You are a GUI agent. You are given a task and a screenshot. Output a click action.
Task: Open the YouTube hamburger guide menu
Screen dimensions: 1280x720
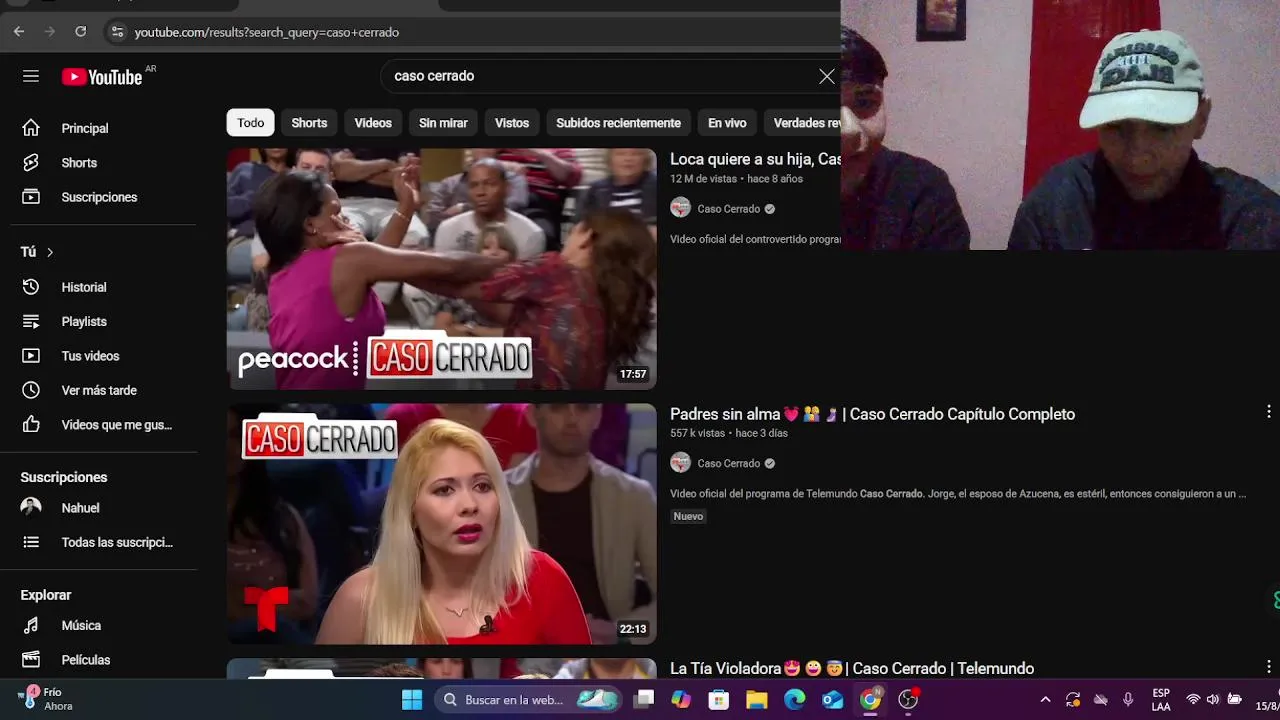pos(31,76)
